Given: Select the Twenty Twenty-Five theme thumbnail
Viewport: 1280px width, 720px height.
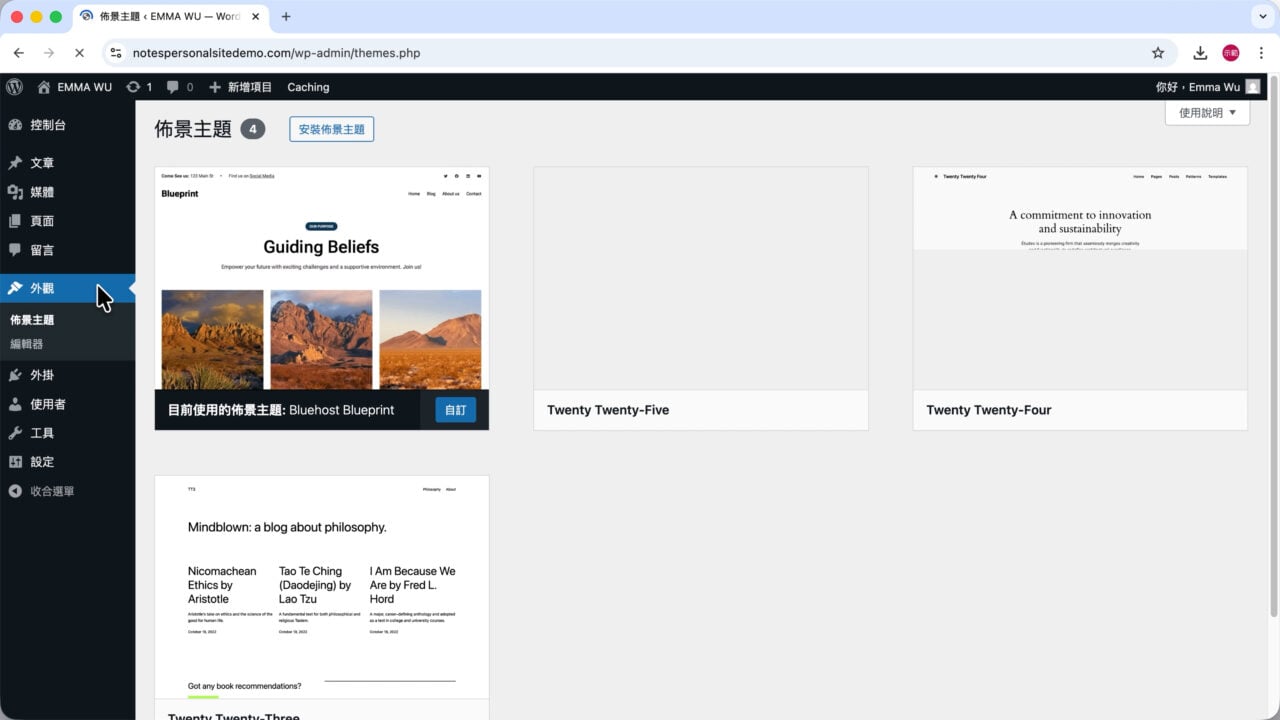Looking at the screenshot, I should 701,278.
